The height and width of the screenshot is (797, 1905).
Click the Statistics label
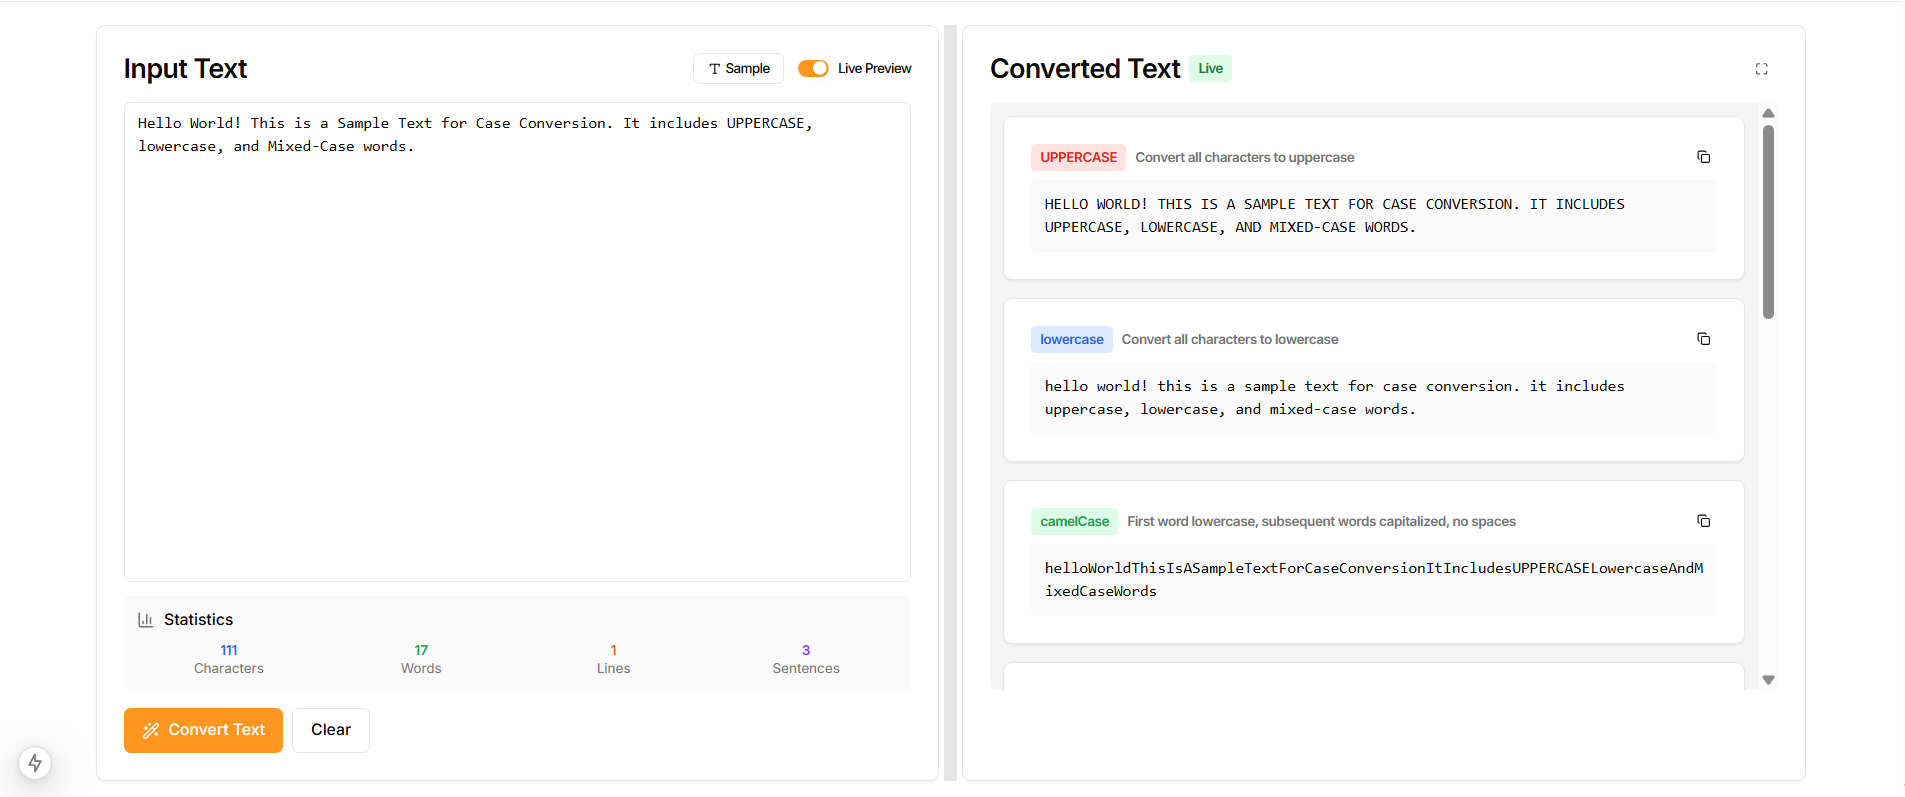(198, 620)
